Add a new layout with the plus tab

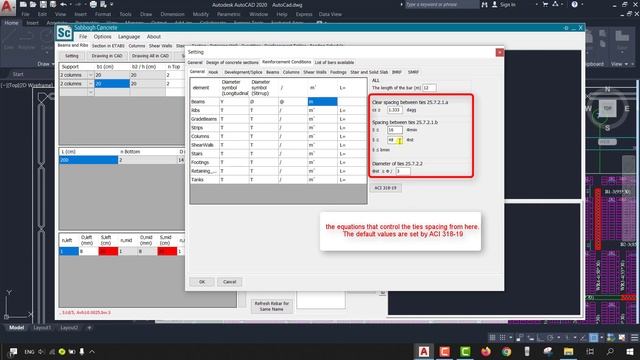point(89,327)
